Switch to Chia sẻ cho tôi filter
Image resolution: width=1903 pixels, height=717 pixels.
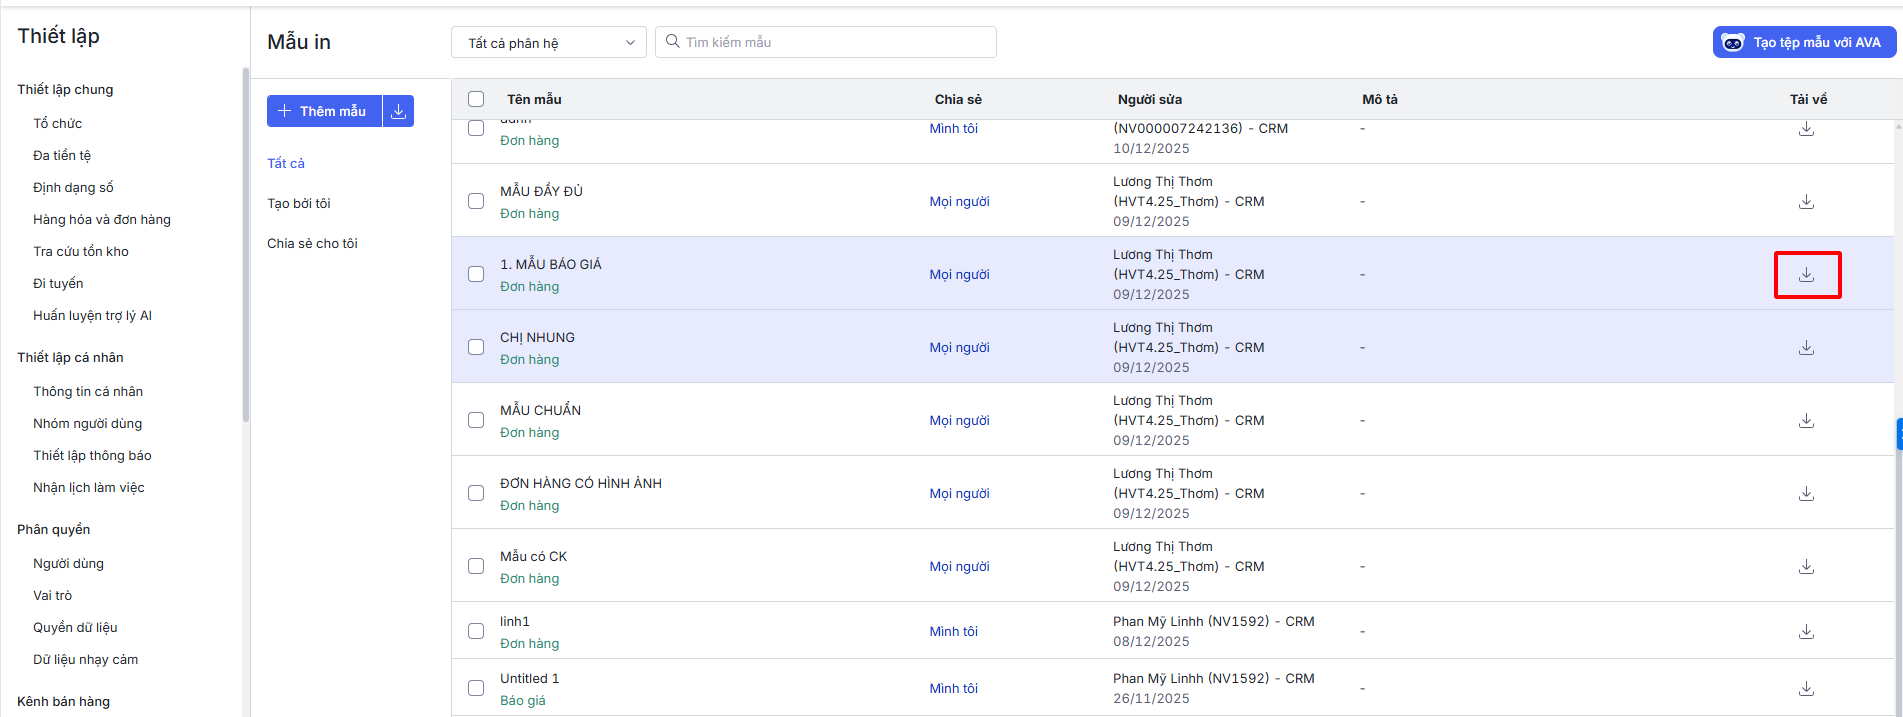[x=312, y=244]
